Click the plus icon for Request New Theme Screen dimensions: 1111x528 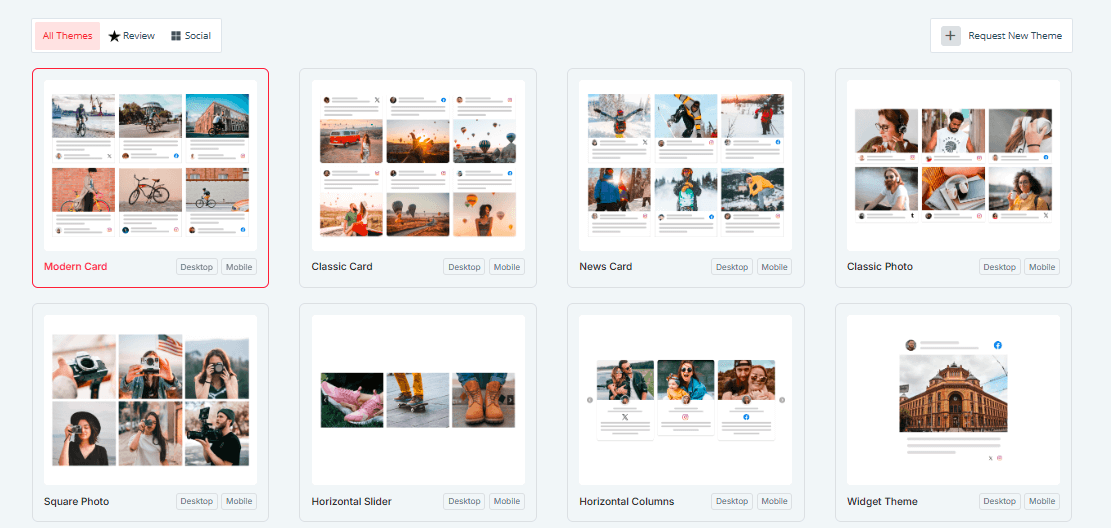tap(950, 36)
